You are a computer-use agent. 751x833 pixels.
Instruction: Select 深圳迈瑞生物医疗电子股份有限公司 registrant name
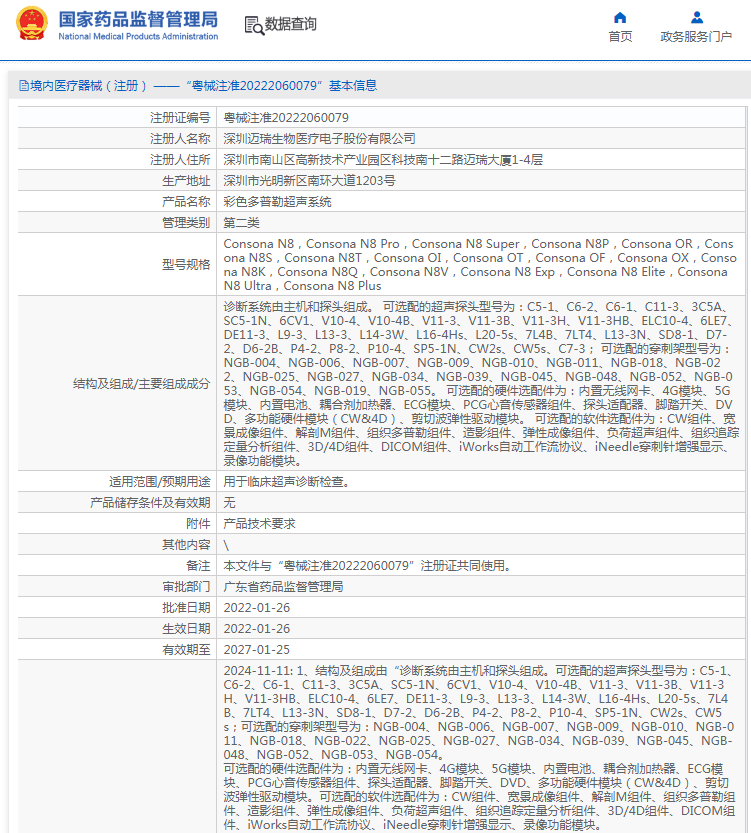click(x=319, y=139)
